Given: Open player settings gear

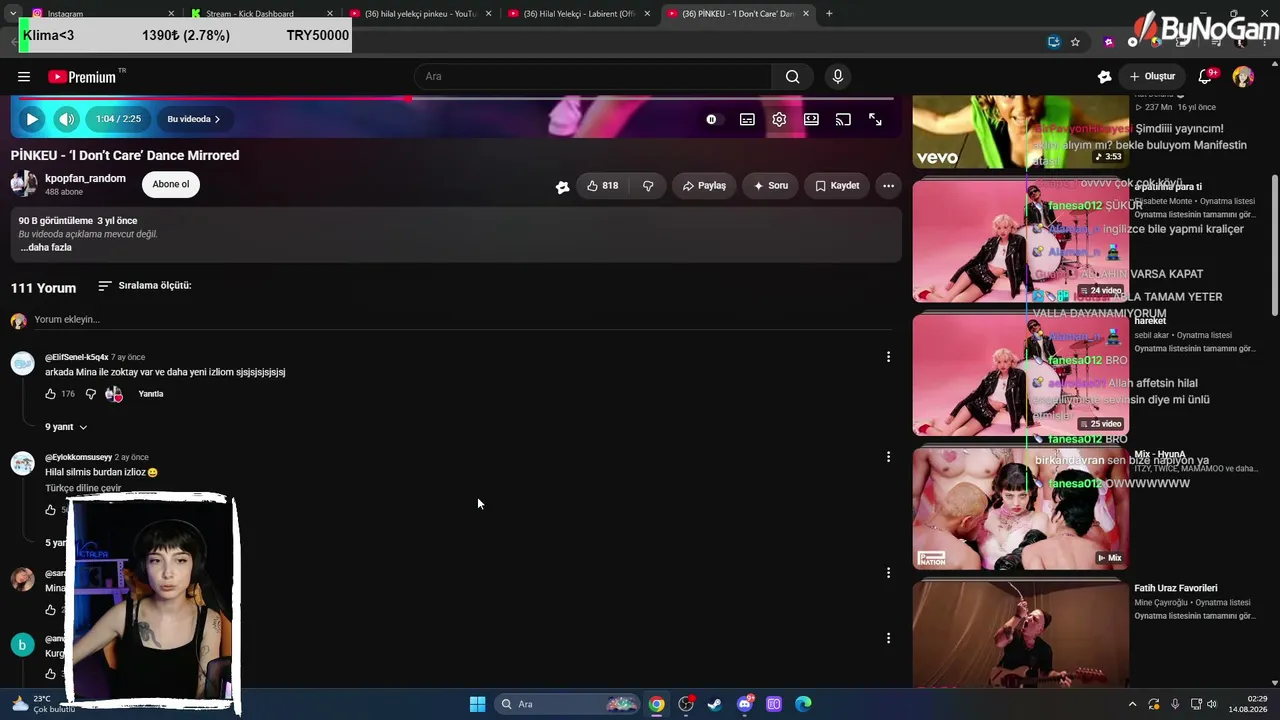Looking at the screenshot, I should click(x=779, y=119).
